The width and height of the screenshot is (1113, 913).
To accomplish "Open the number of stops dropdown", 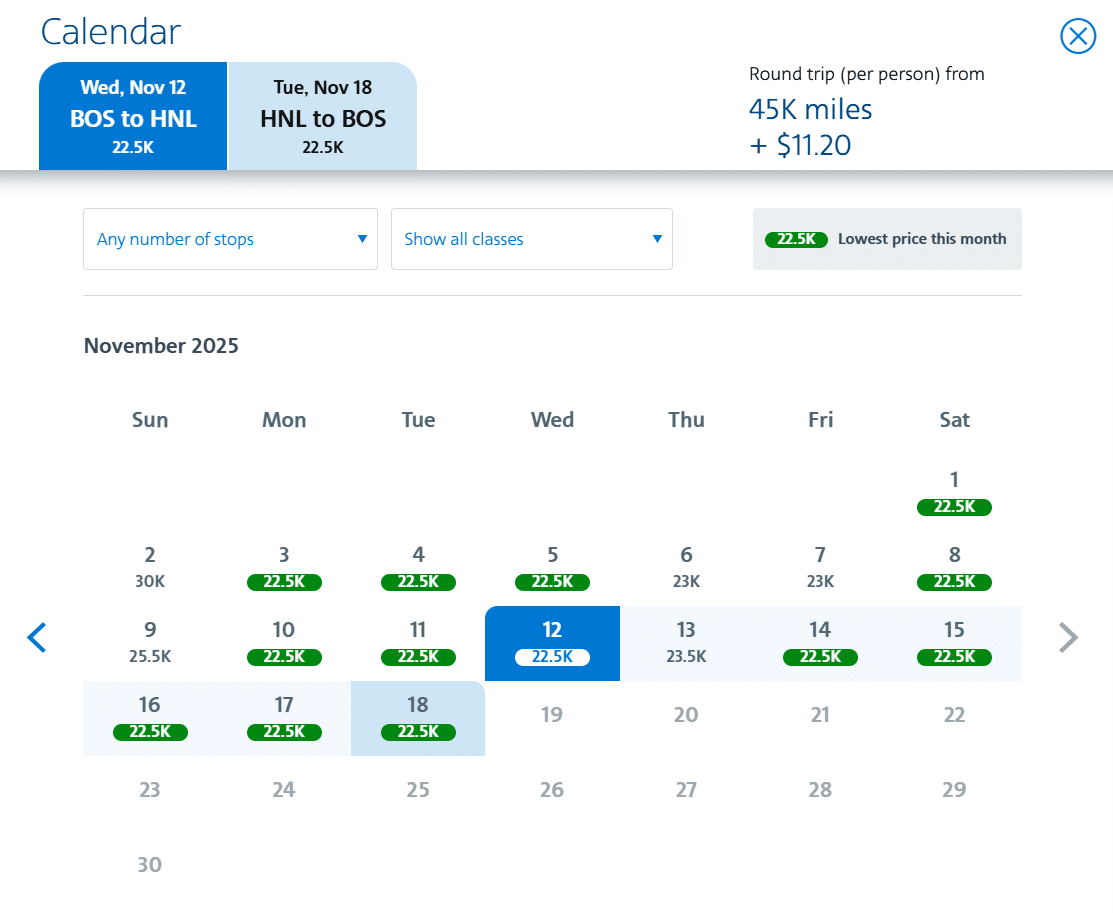I will pos(230,239).
